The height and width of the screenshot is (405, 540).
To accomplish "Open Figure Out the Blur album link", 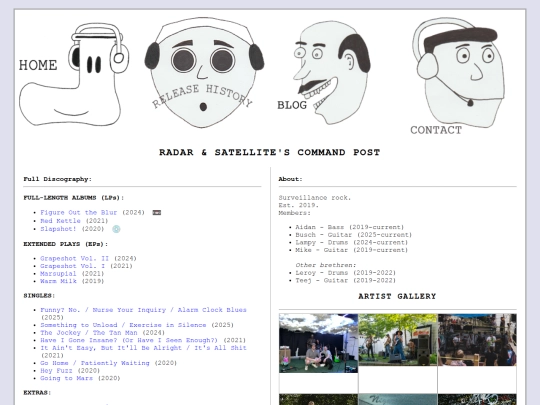I will click(x=79, y=212).
